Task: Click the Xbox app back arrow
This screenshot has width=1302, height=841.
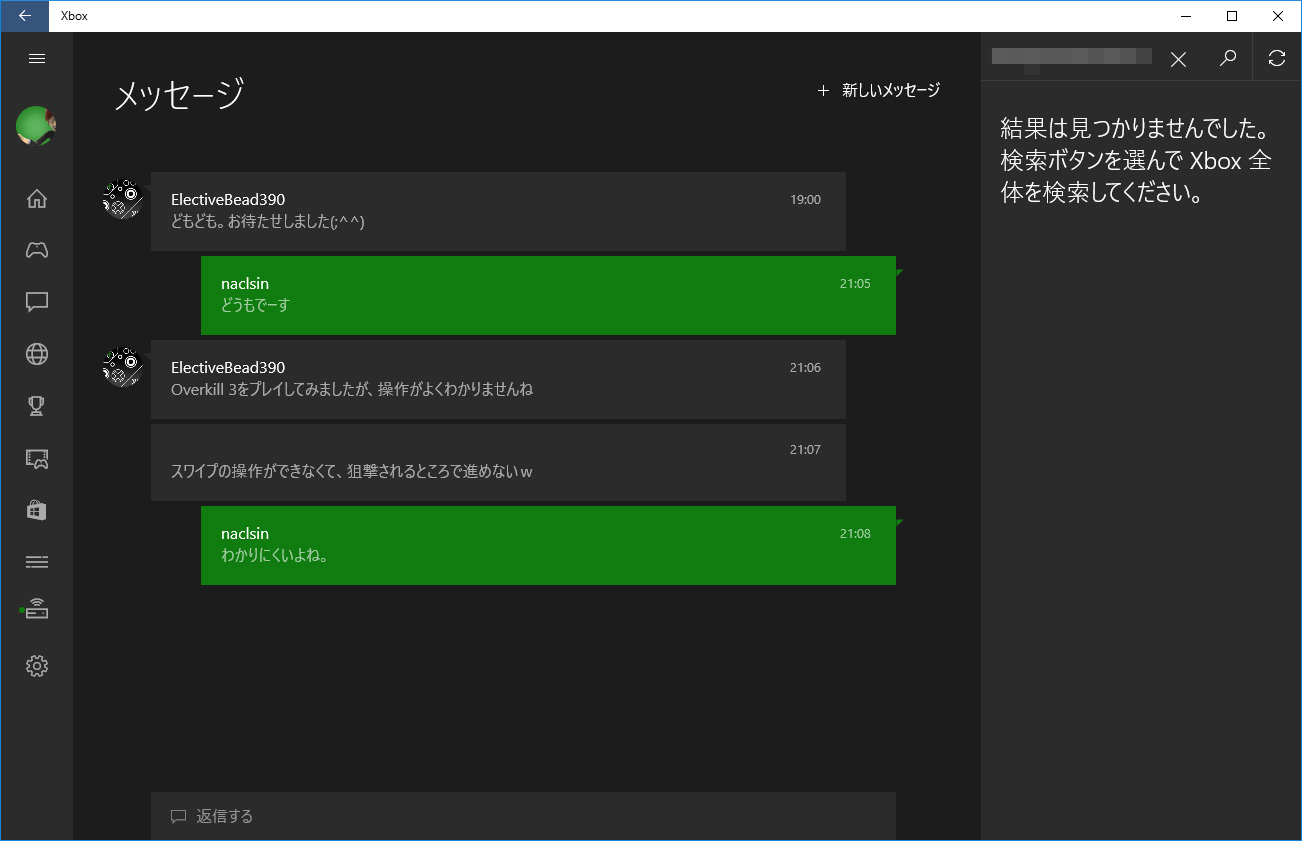Action: point(25,16)
